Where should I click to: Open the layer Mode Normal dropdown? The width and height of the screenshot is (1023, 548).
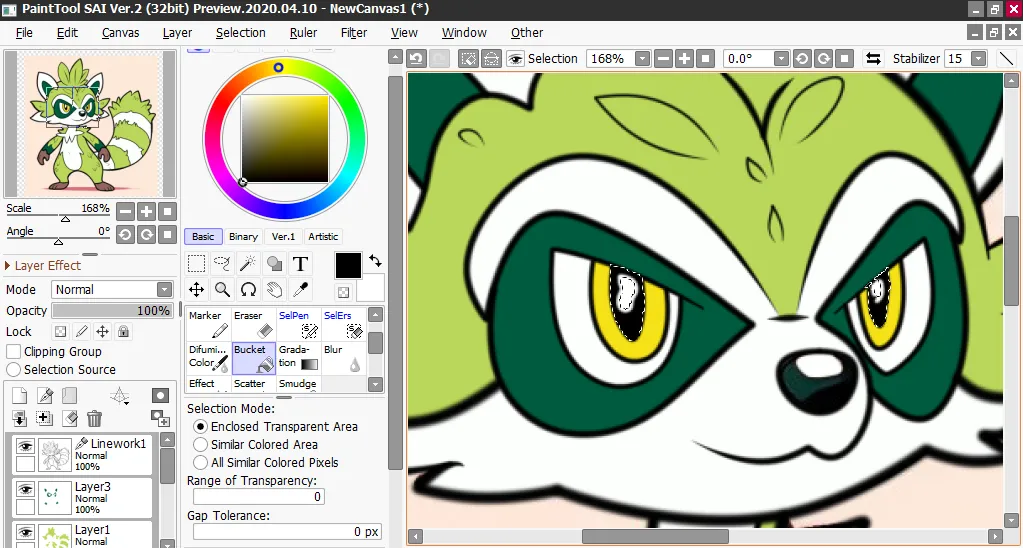pos(164,290)
